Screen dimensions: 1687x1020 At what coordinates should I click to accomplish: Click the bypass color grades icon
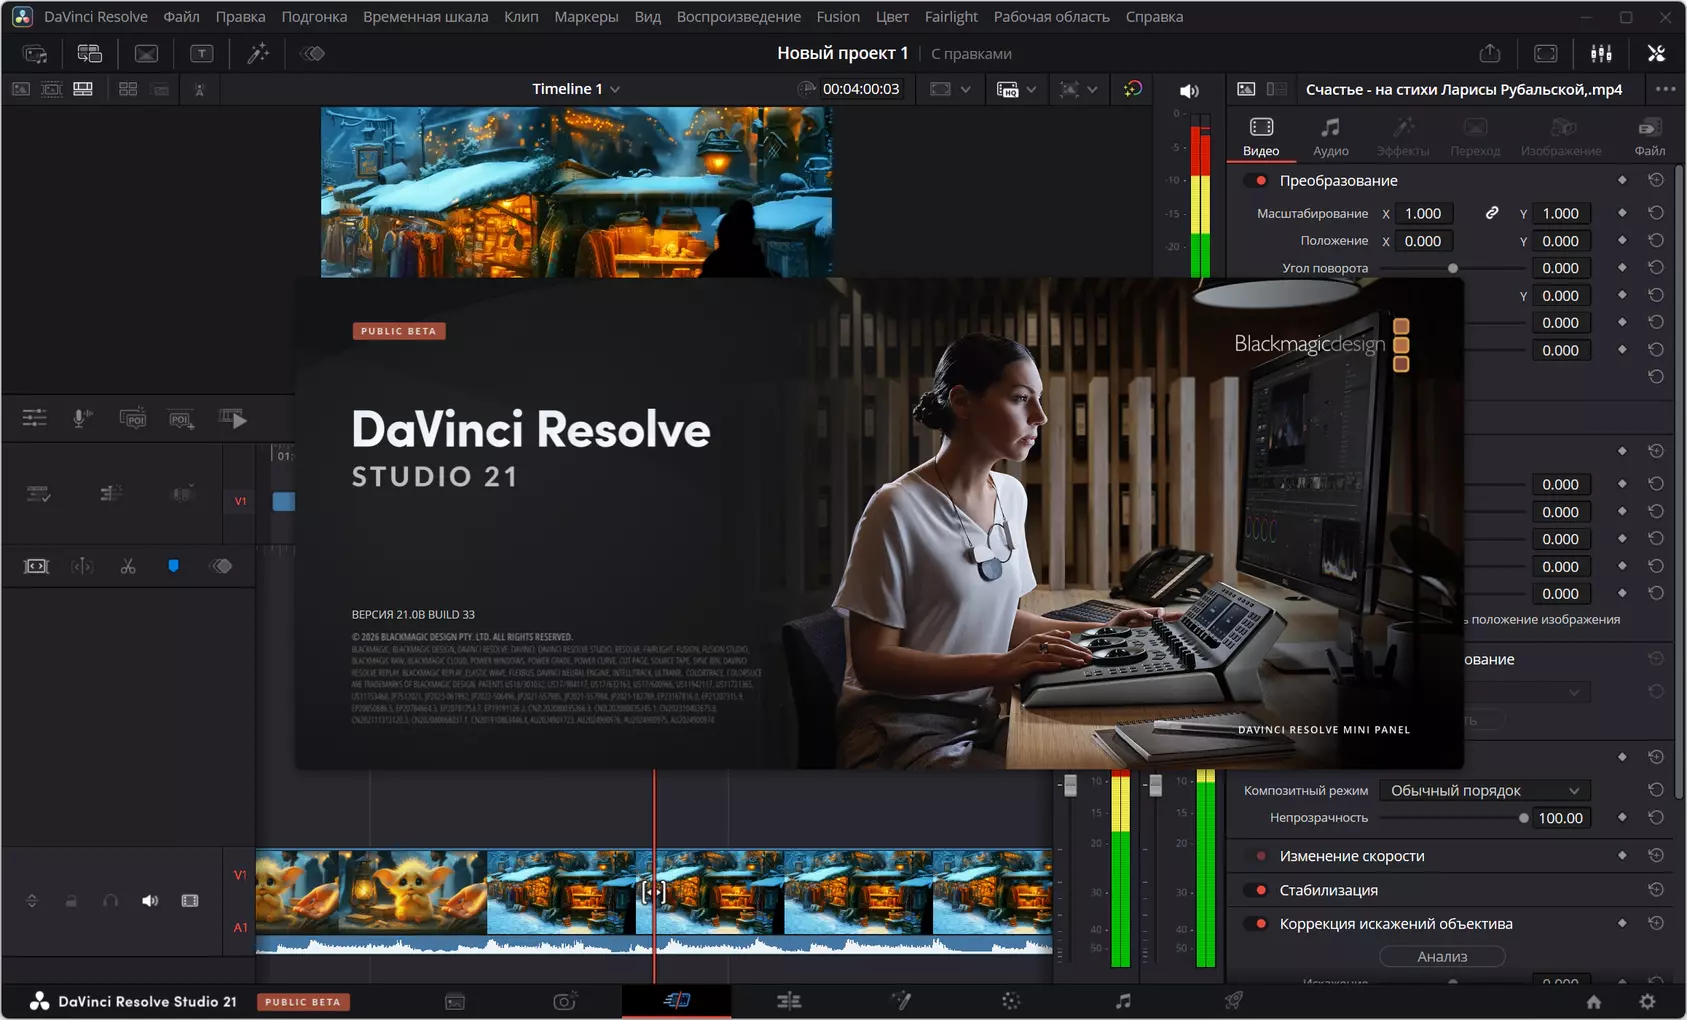click(1132, 89)
